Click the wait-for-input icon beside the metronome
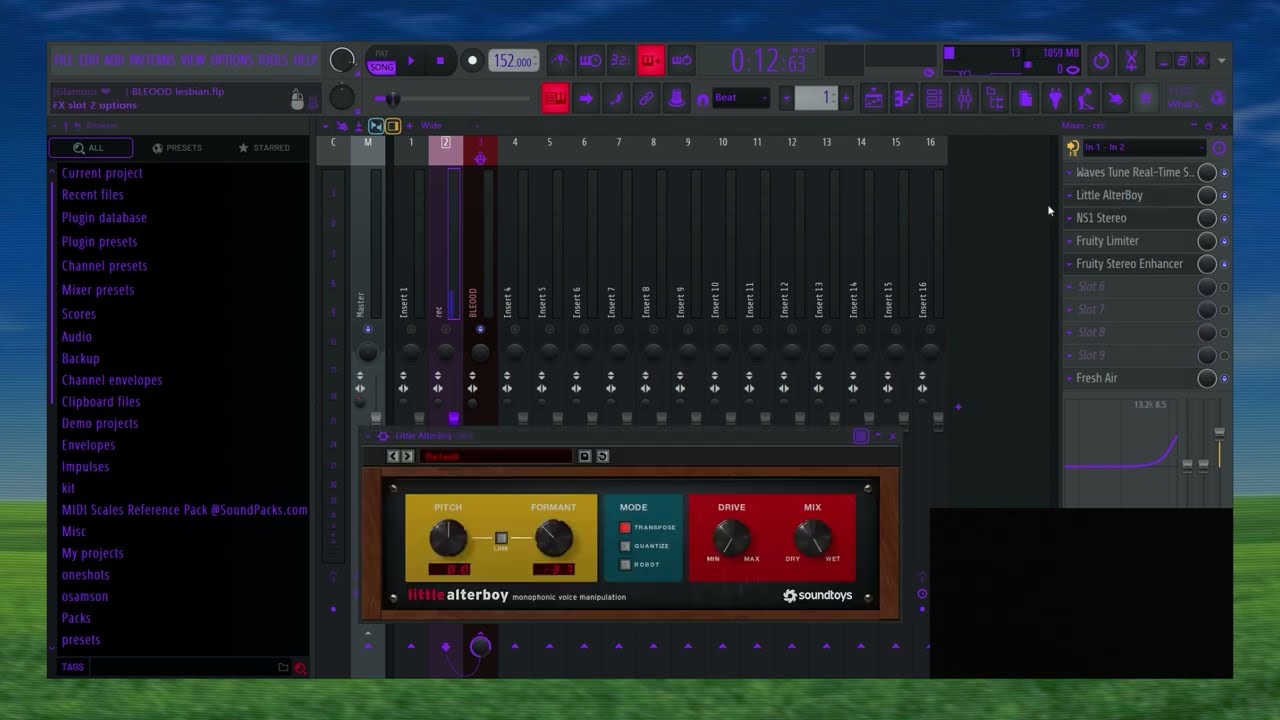Viewport: 1280px width, 720px height. (x=591, y=60)
